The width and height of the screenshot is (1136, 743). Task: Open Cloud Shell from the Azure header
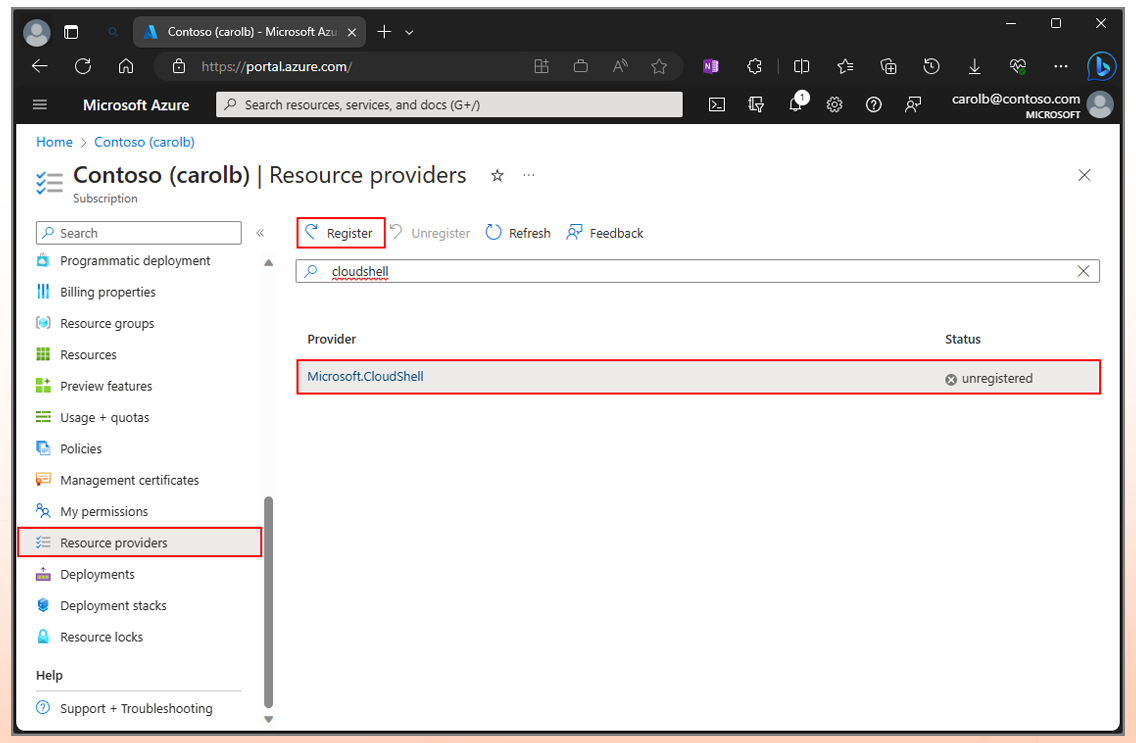coord(716,105)
